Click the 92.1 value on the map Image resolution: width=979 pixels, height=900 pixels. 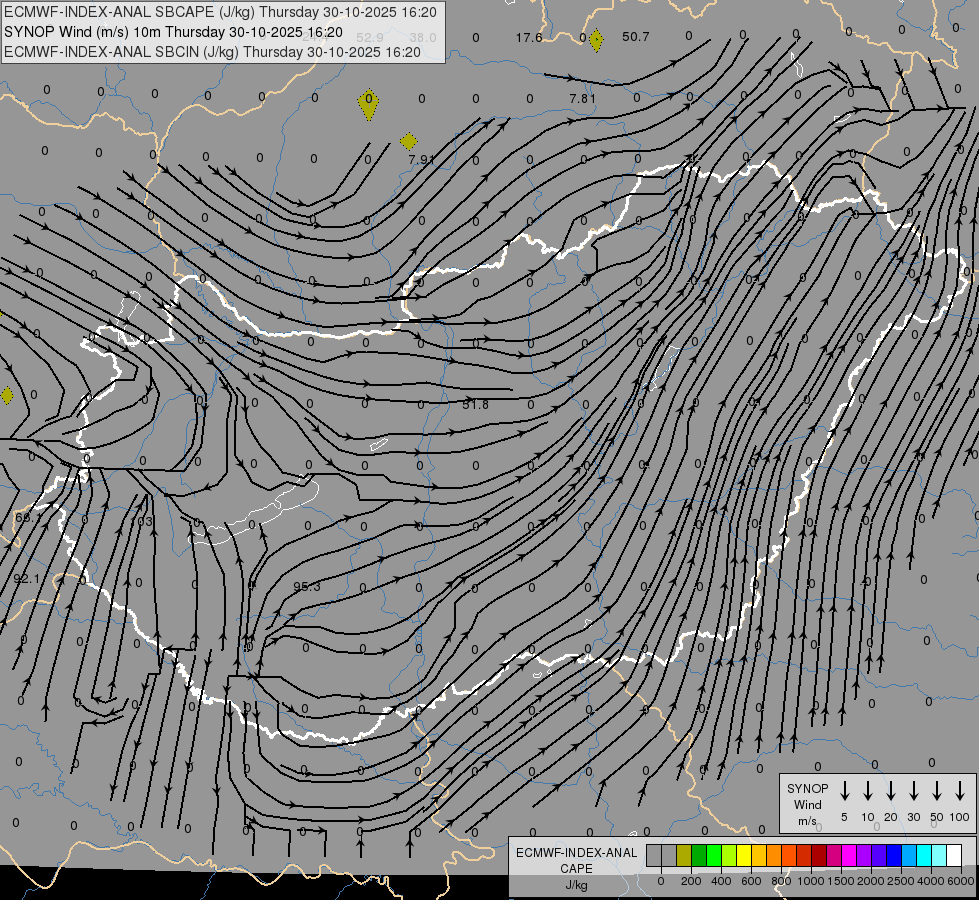tap(26, 579)
